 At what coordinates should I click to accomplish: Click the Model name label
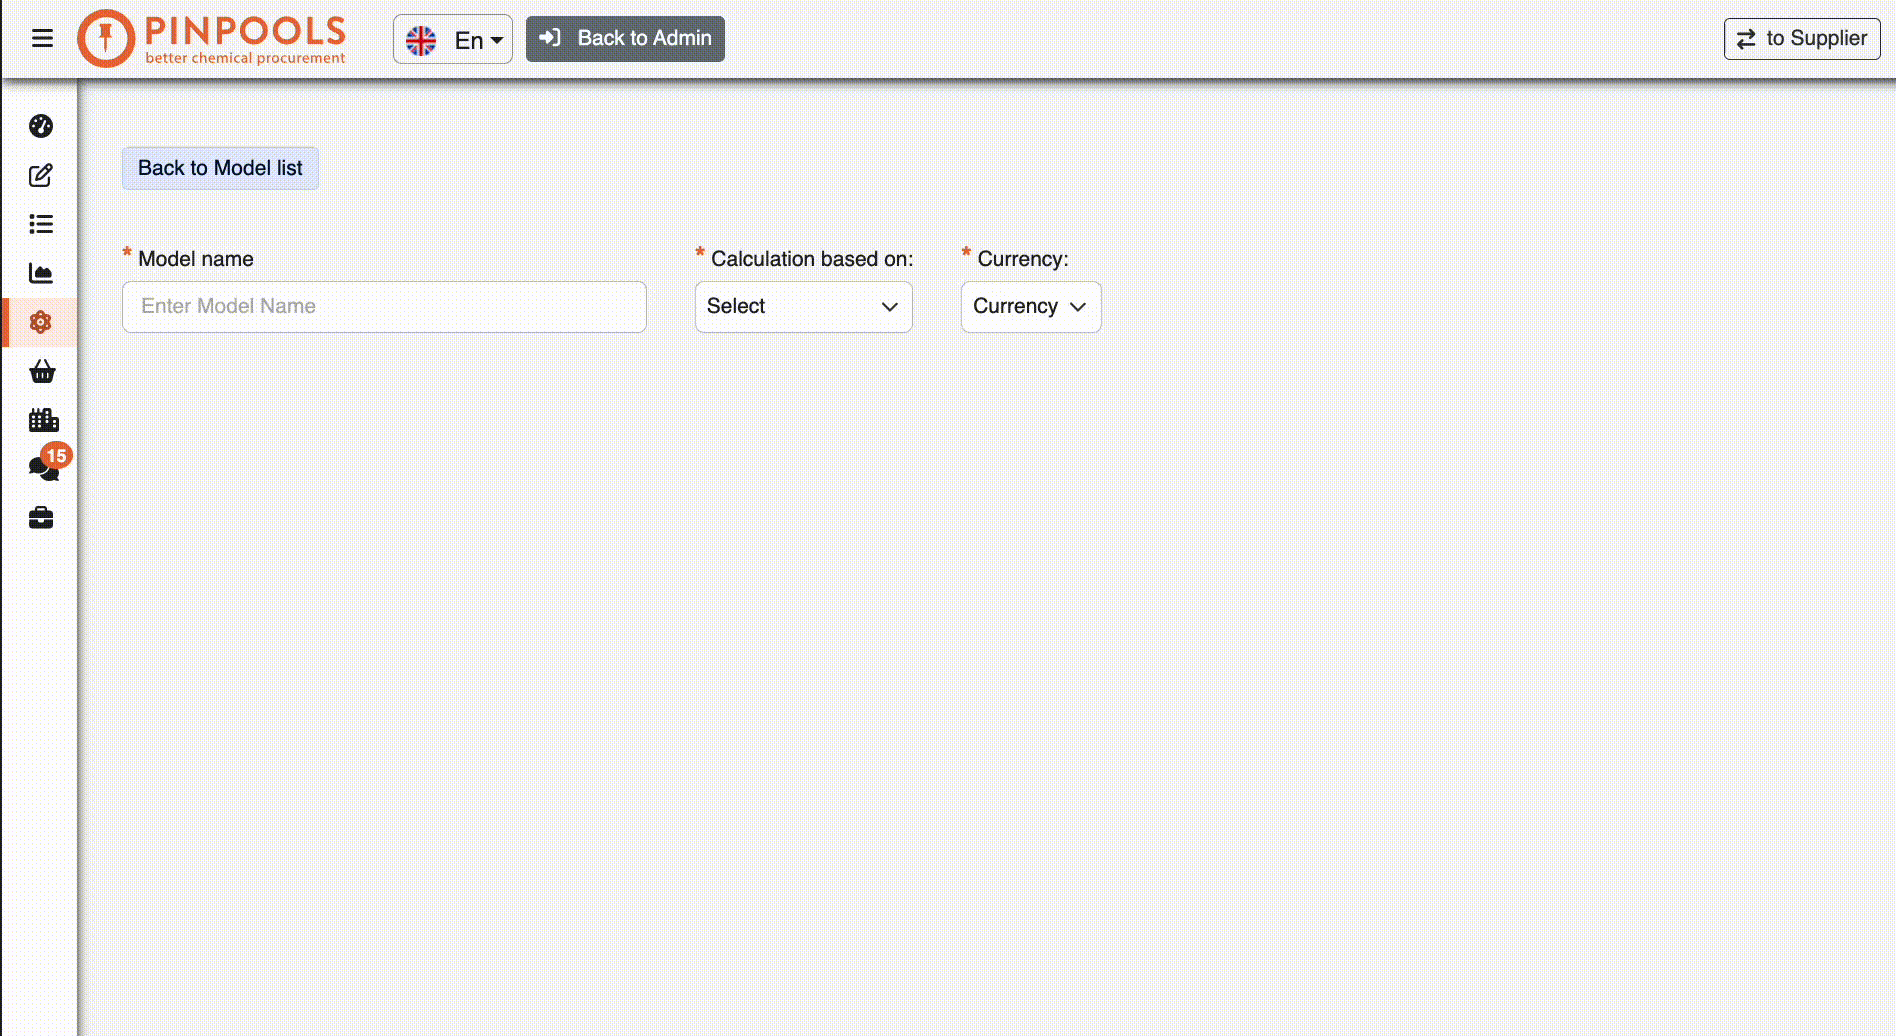pyautogui.click(x=196, y=259)
